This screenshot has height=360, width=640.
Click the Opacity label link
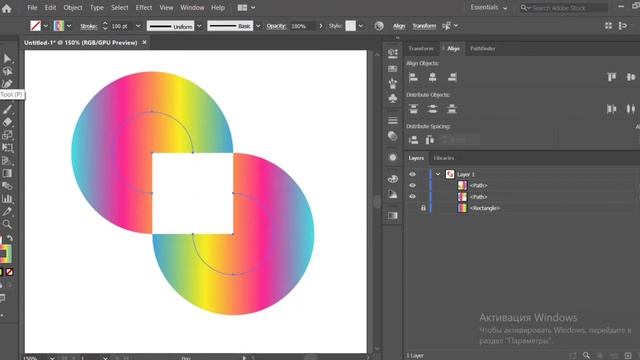(x=276, y=26)
